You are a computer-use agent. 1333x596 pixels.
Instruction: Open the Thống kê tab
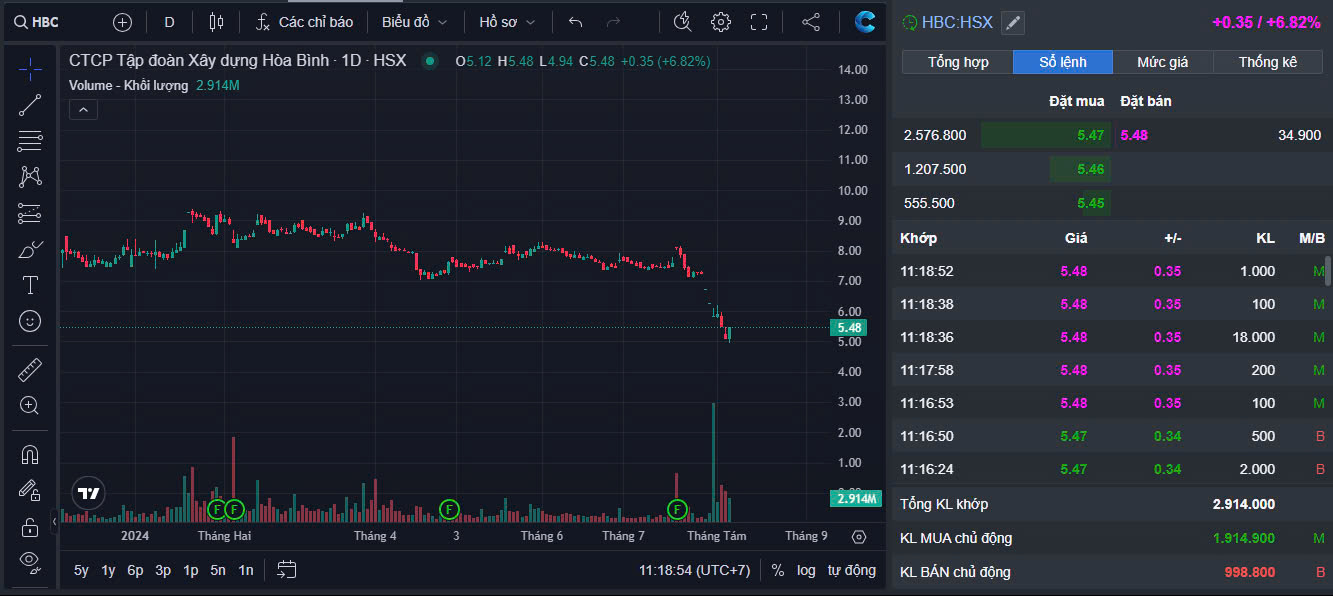(1267, 62)
